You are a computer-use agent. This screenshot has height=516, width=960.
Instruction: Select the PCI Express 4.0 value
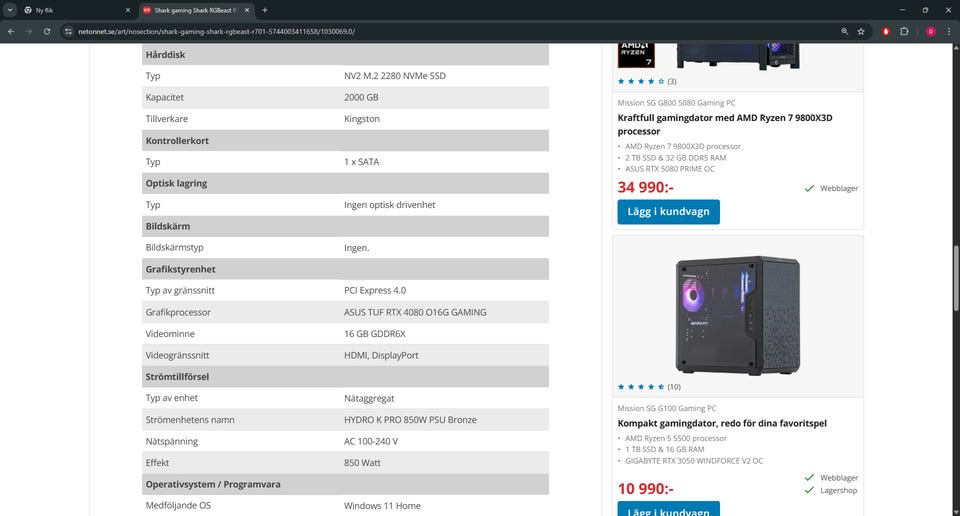click(x=375, y=290)
